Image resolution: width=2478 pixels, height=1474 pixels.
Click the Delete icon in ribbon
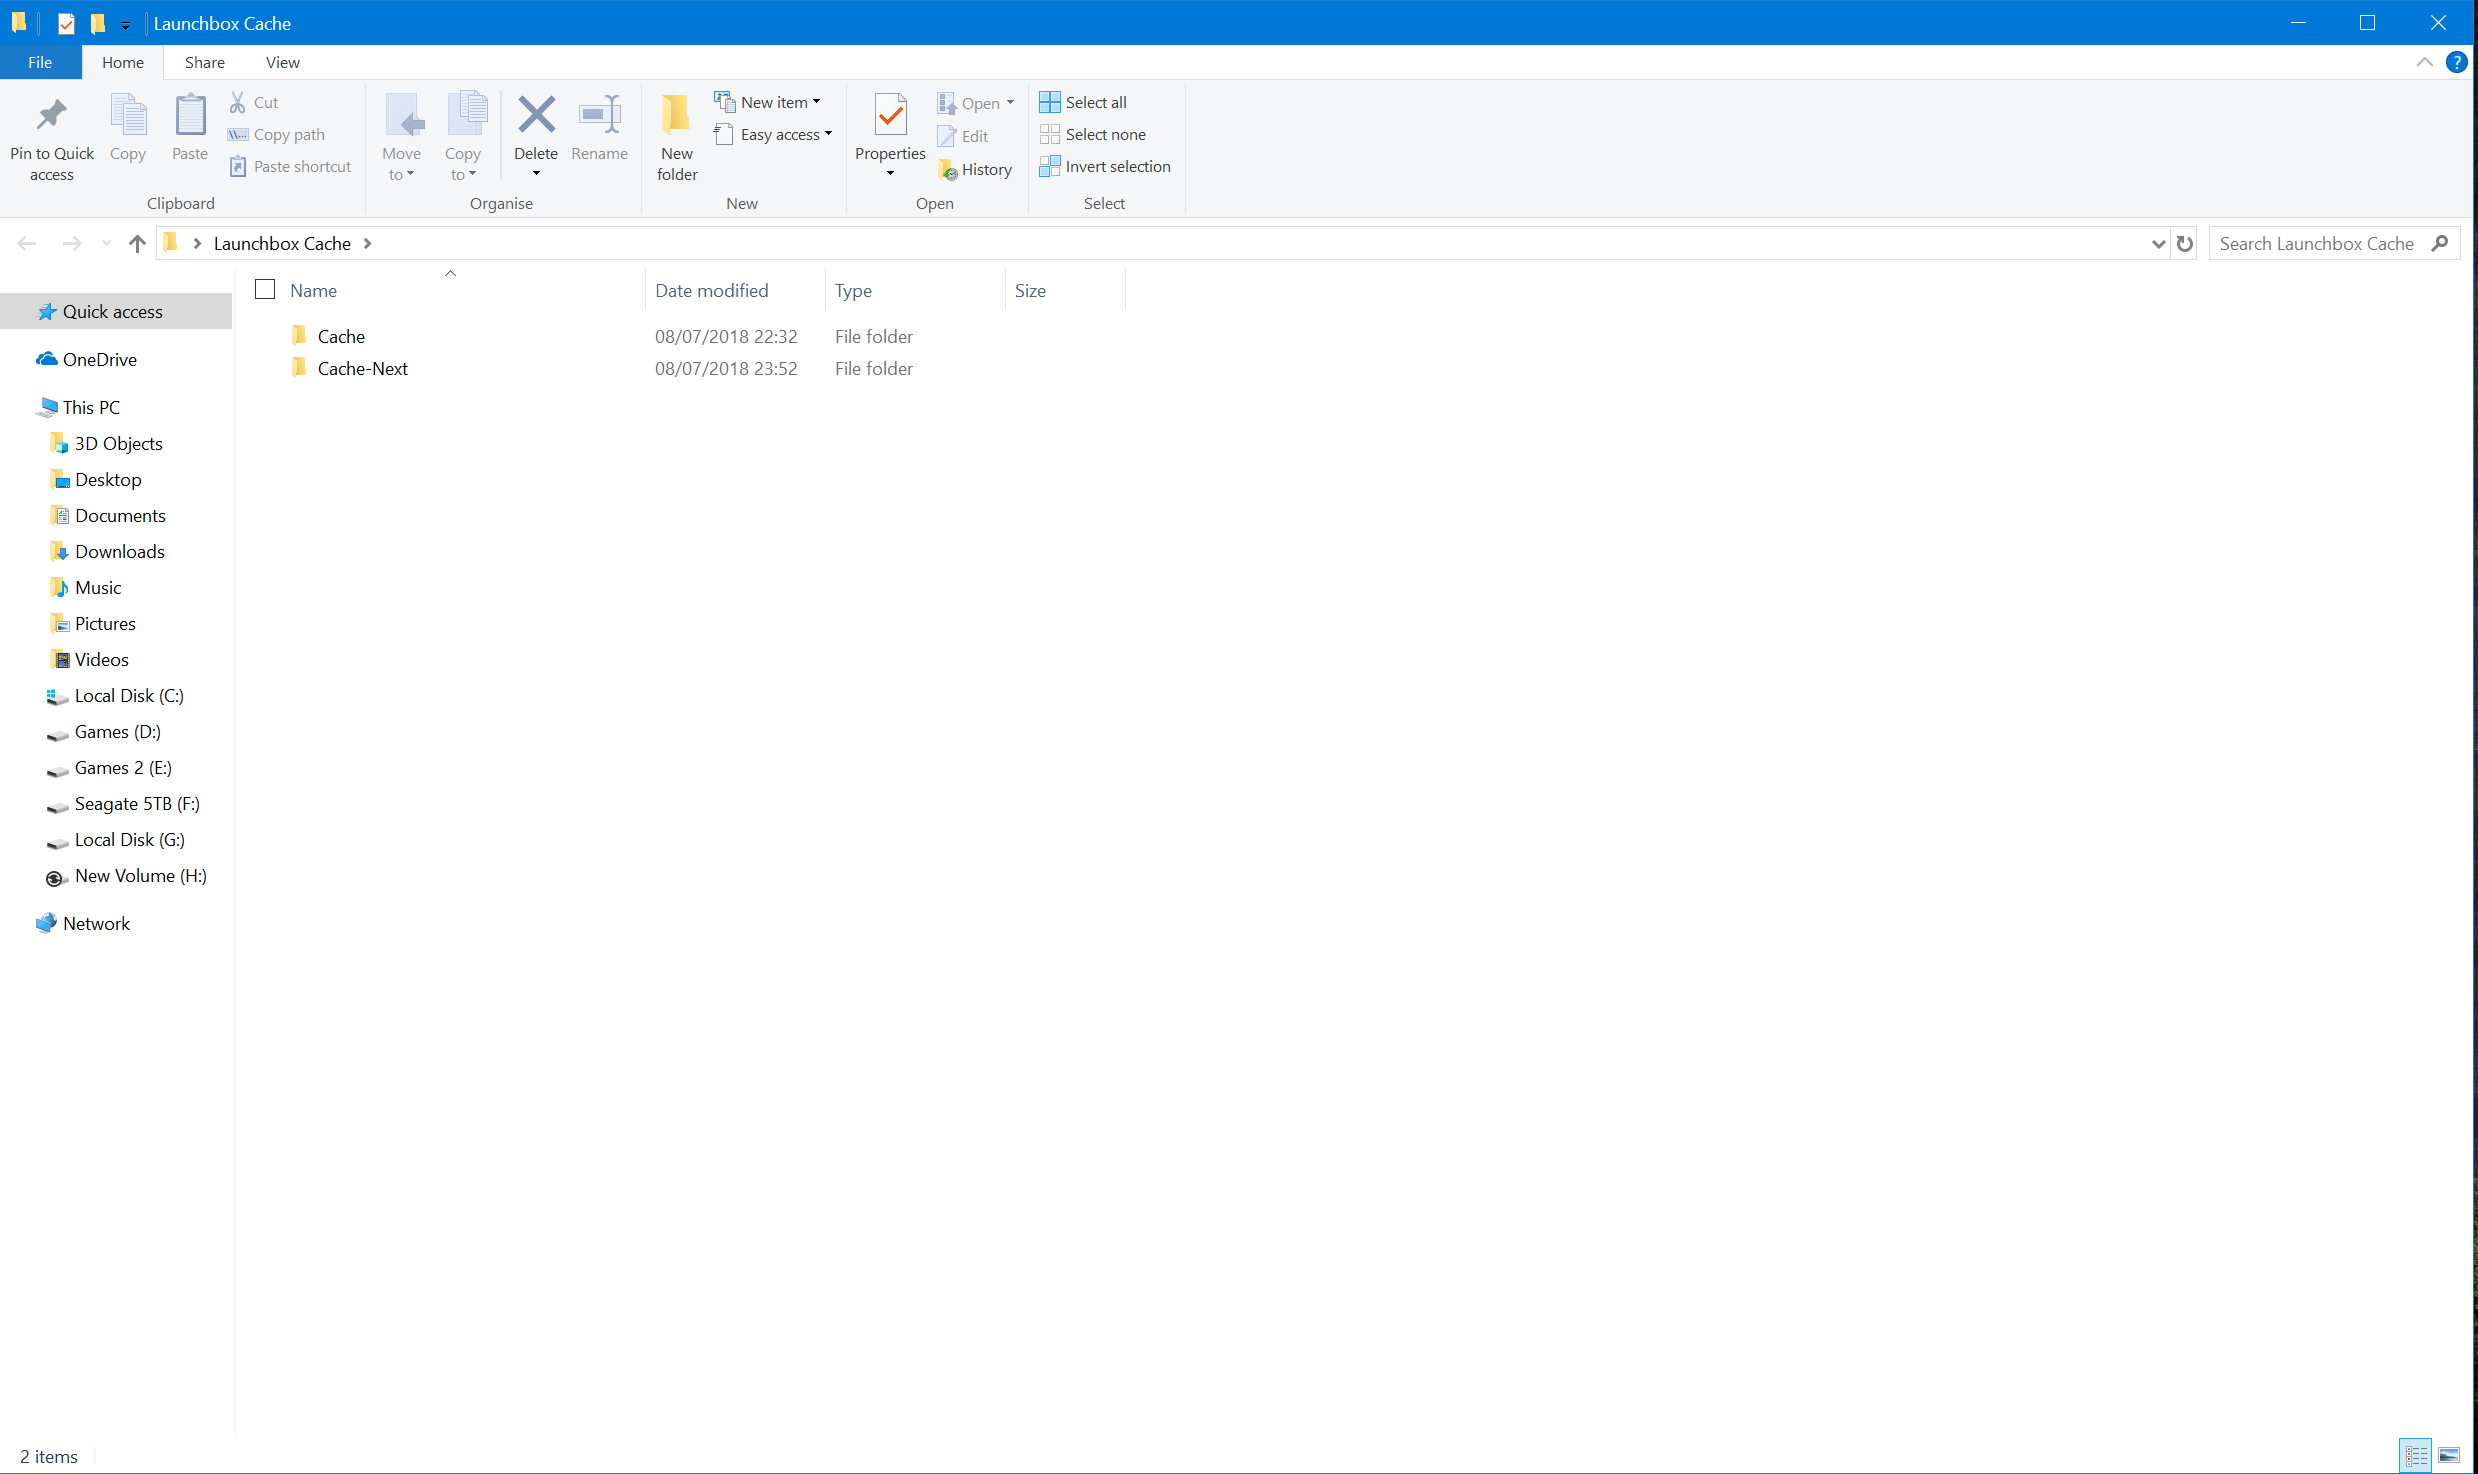coord(536,116)
